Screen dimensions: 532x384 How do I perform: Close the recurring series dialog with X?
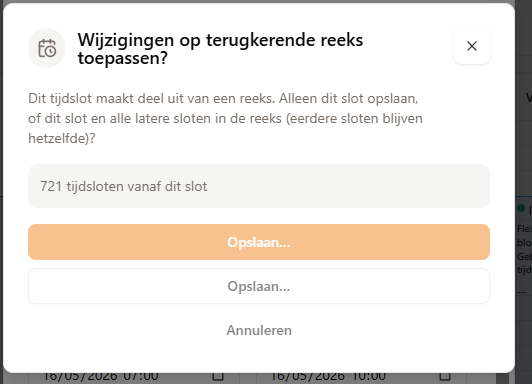pos(472,46)
